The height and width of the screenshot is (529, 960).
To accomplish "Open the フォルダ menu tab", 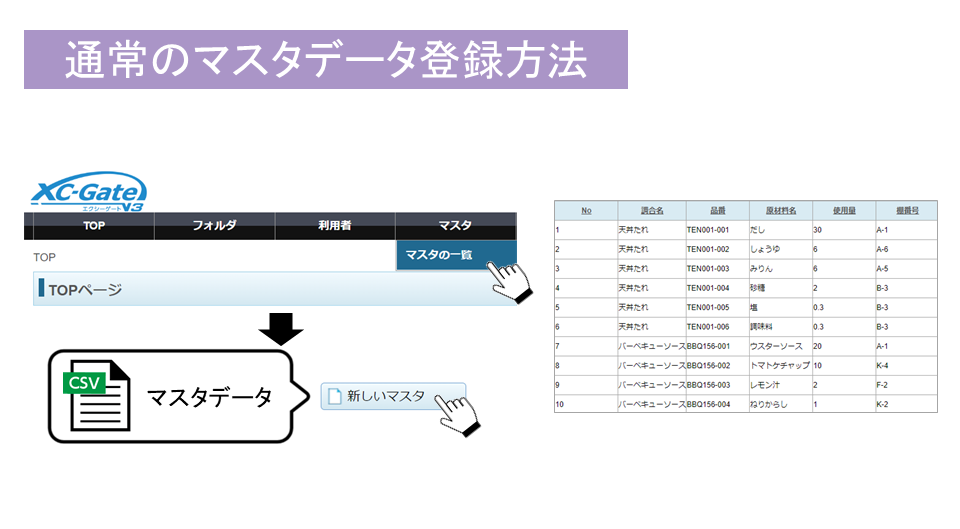I will (x=214, y=226).
